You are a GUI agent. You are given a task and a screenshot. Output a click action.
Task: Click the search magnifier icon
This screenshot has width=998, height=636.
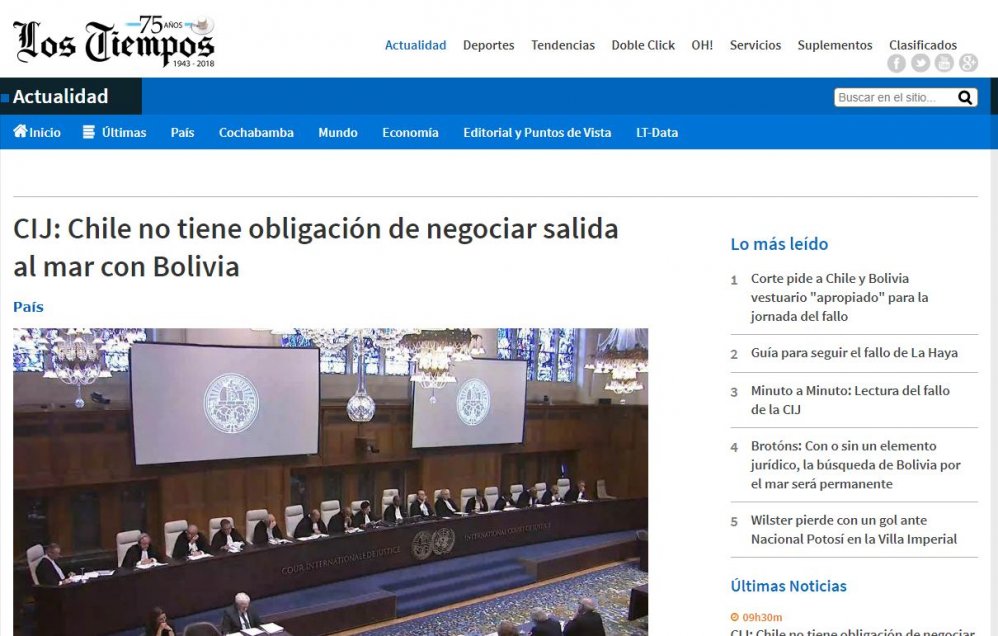tap(965, 98)
